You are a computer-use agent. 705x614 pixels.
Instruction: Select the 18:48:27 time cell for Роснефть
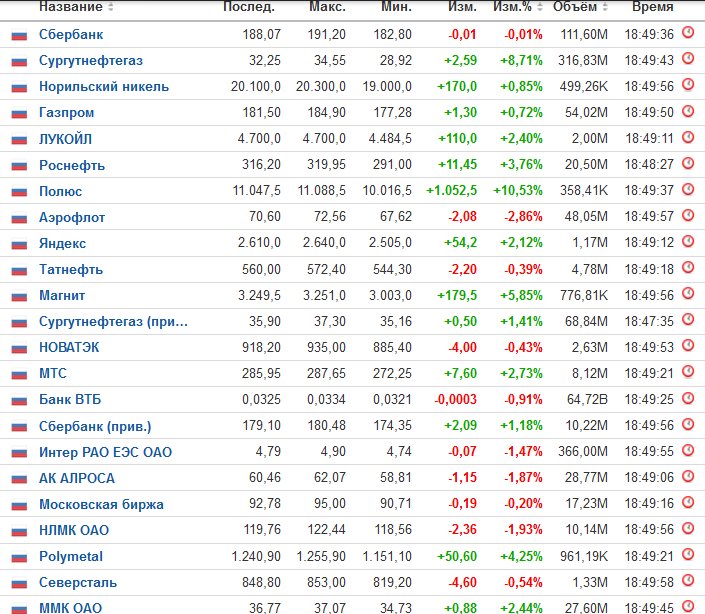click(649, 165)
